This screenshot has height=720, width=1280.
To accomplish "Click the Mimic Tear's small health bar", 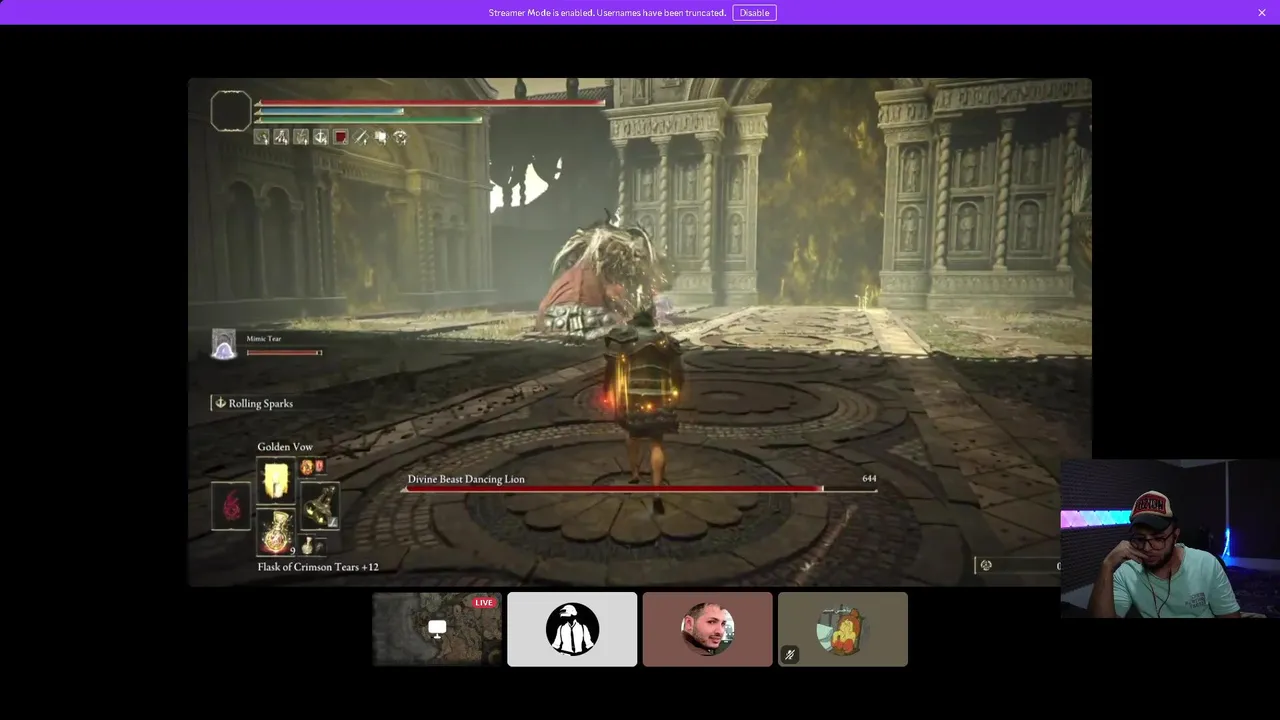I will [284, 352].
